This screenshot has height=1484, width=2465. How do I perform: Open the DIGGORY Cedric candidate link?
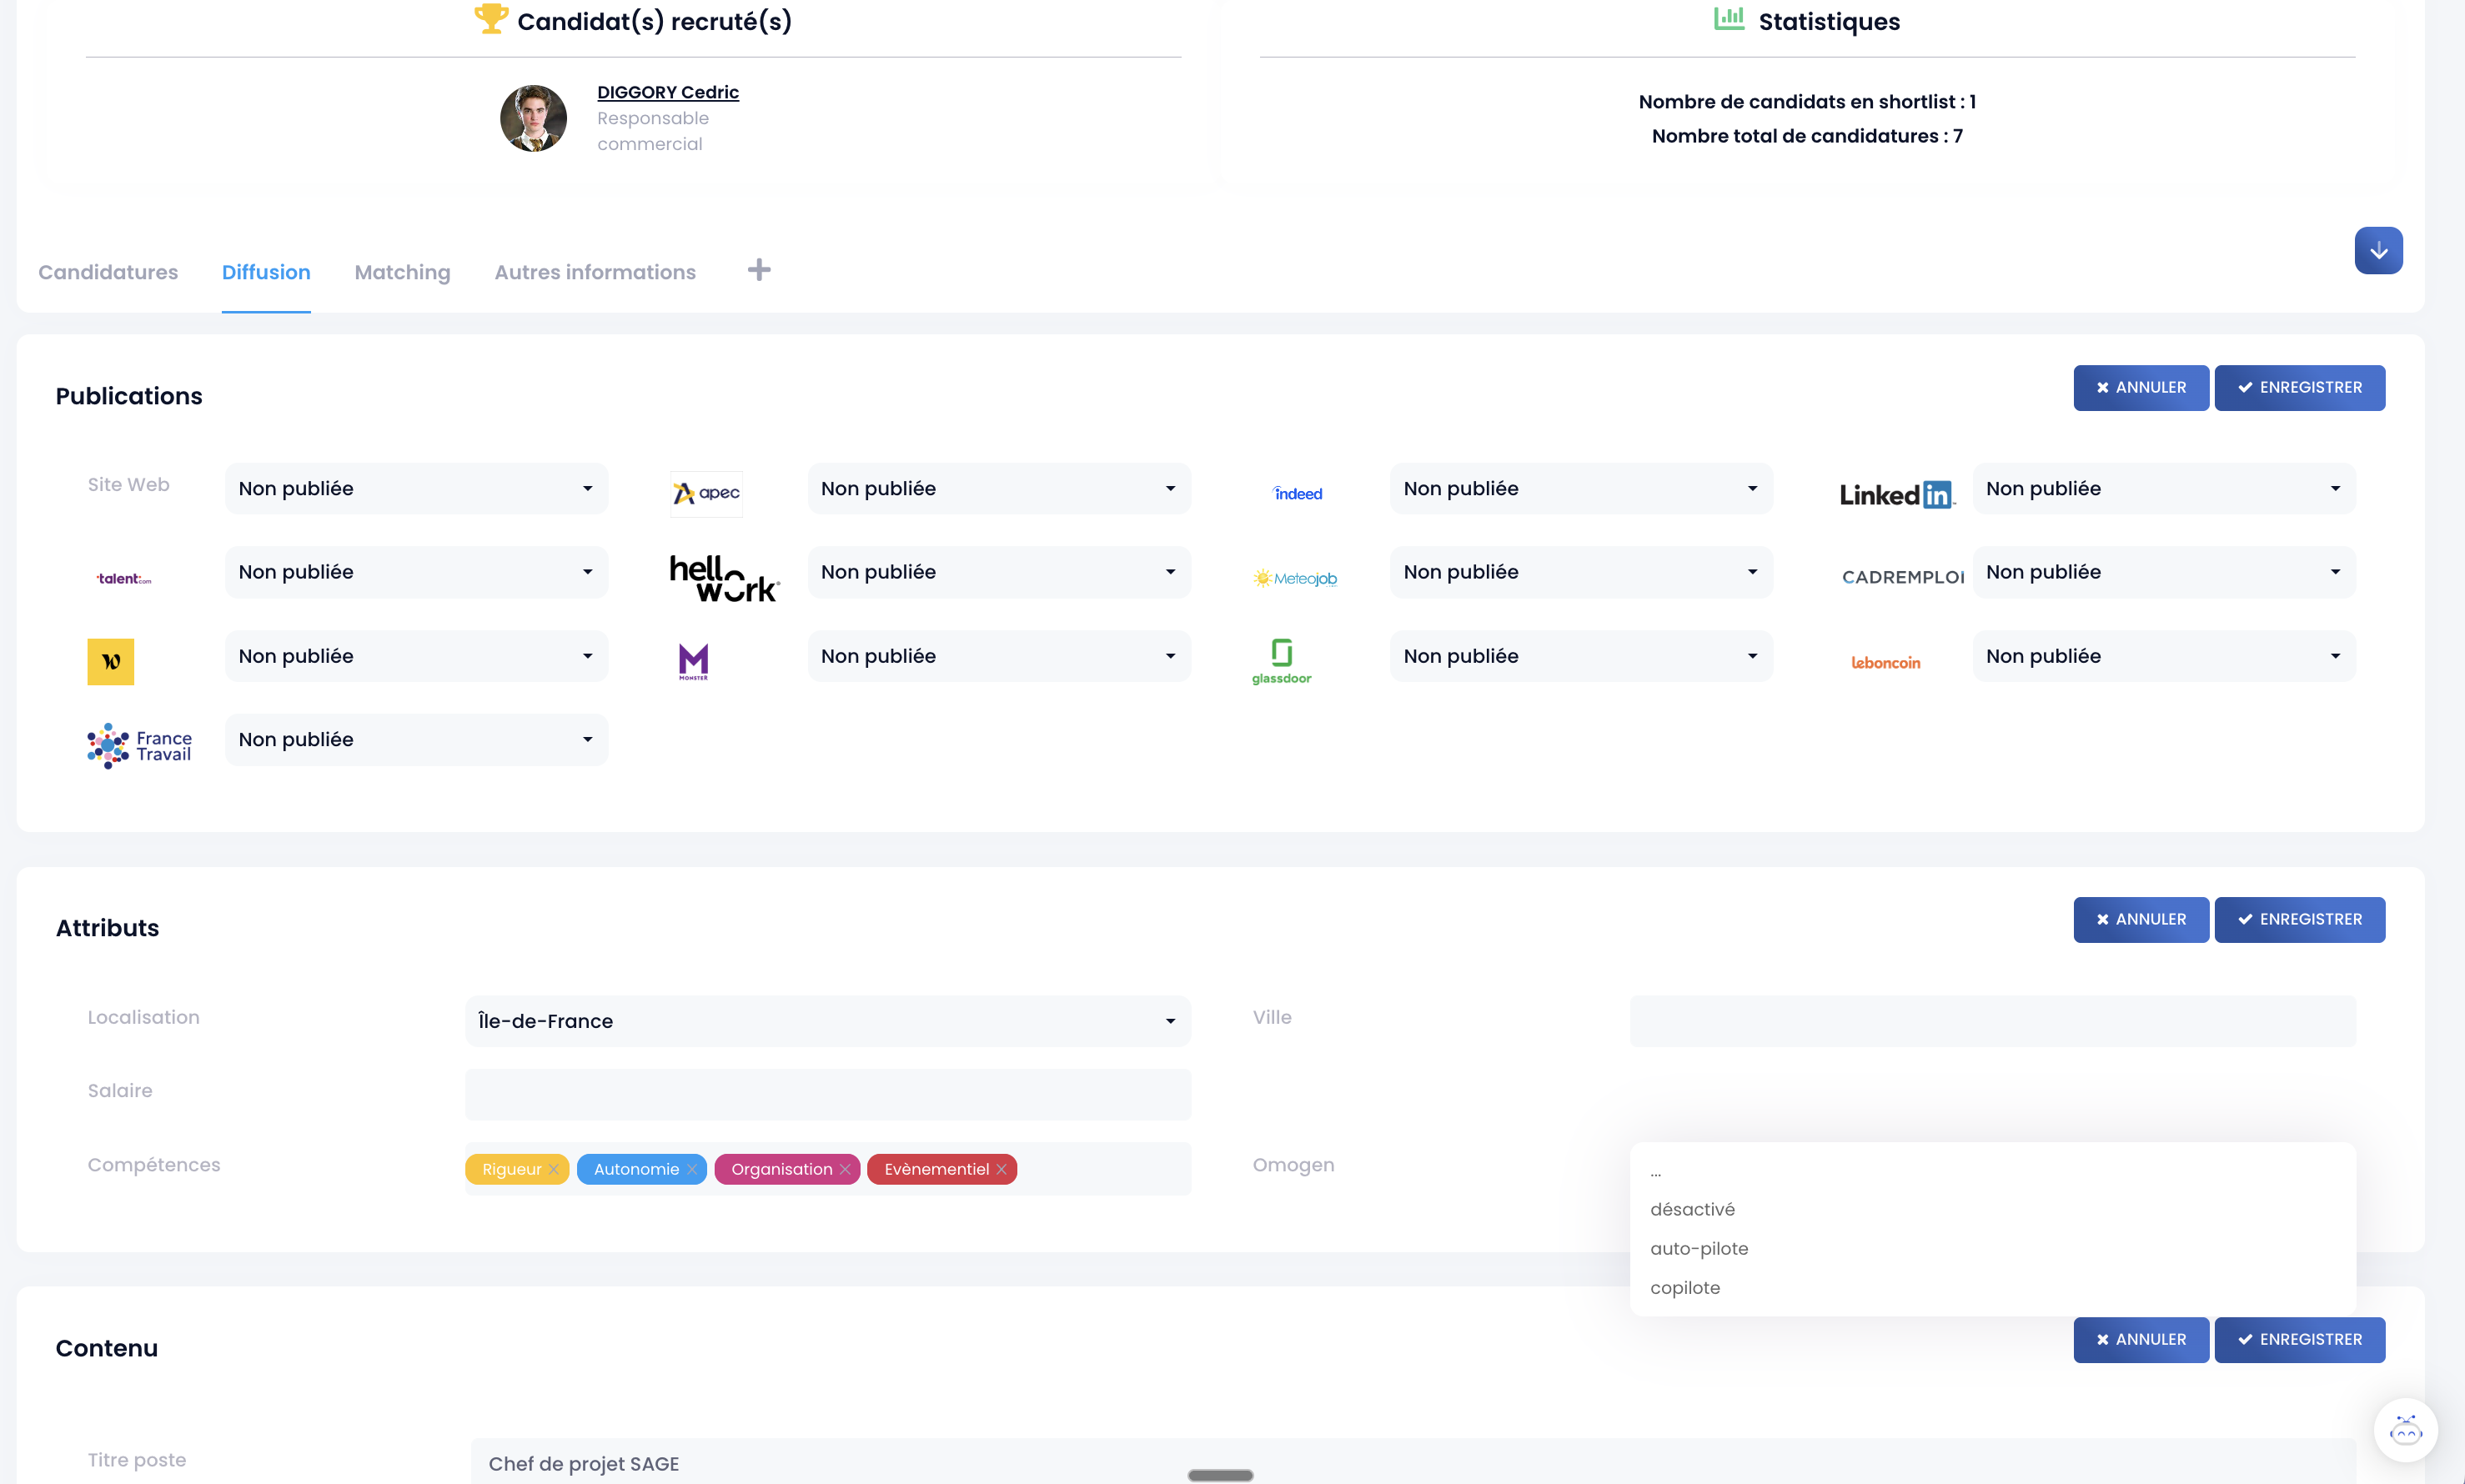pyautogui.click(x=668, y=92)
